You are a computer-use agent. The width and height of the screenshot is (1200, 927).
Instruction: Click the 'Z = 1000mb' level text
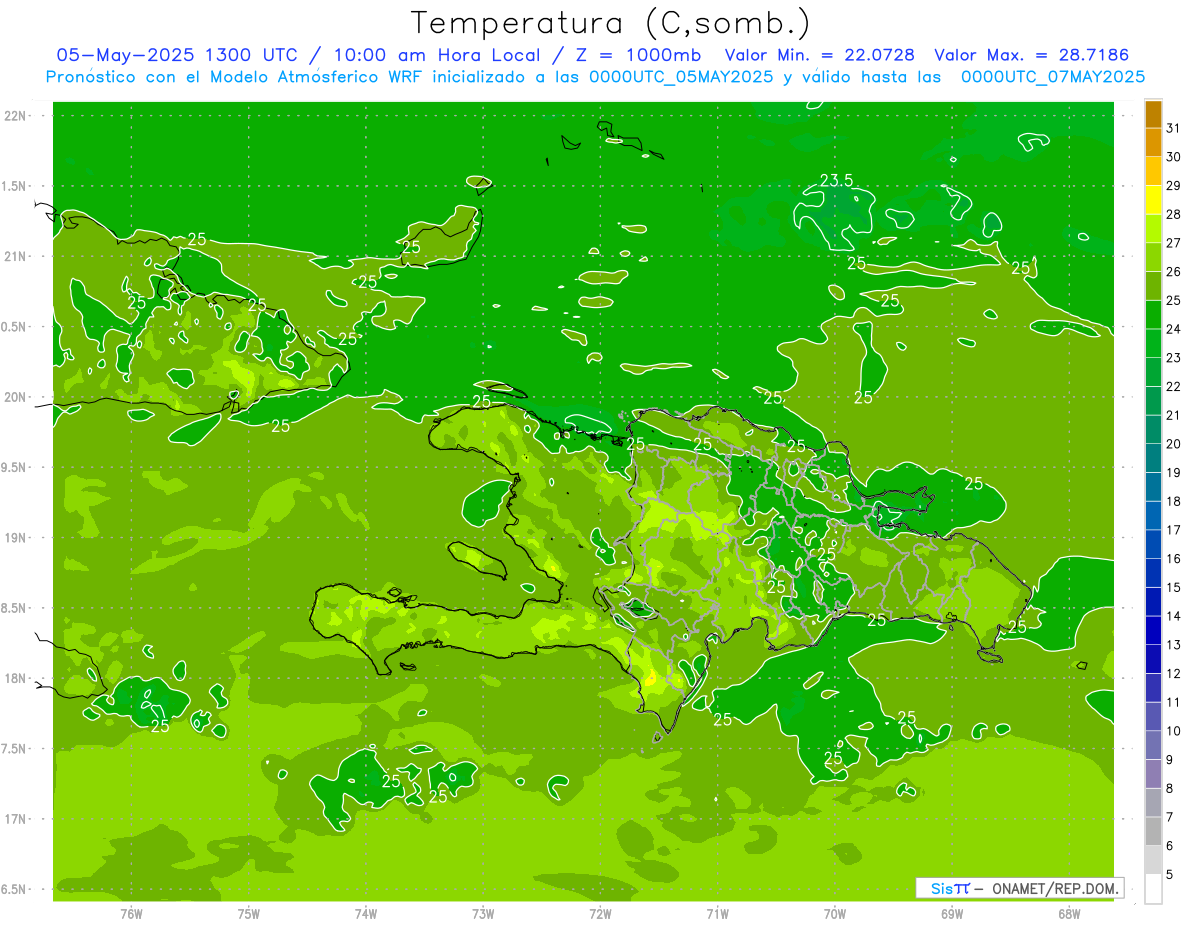coord(637,55)
